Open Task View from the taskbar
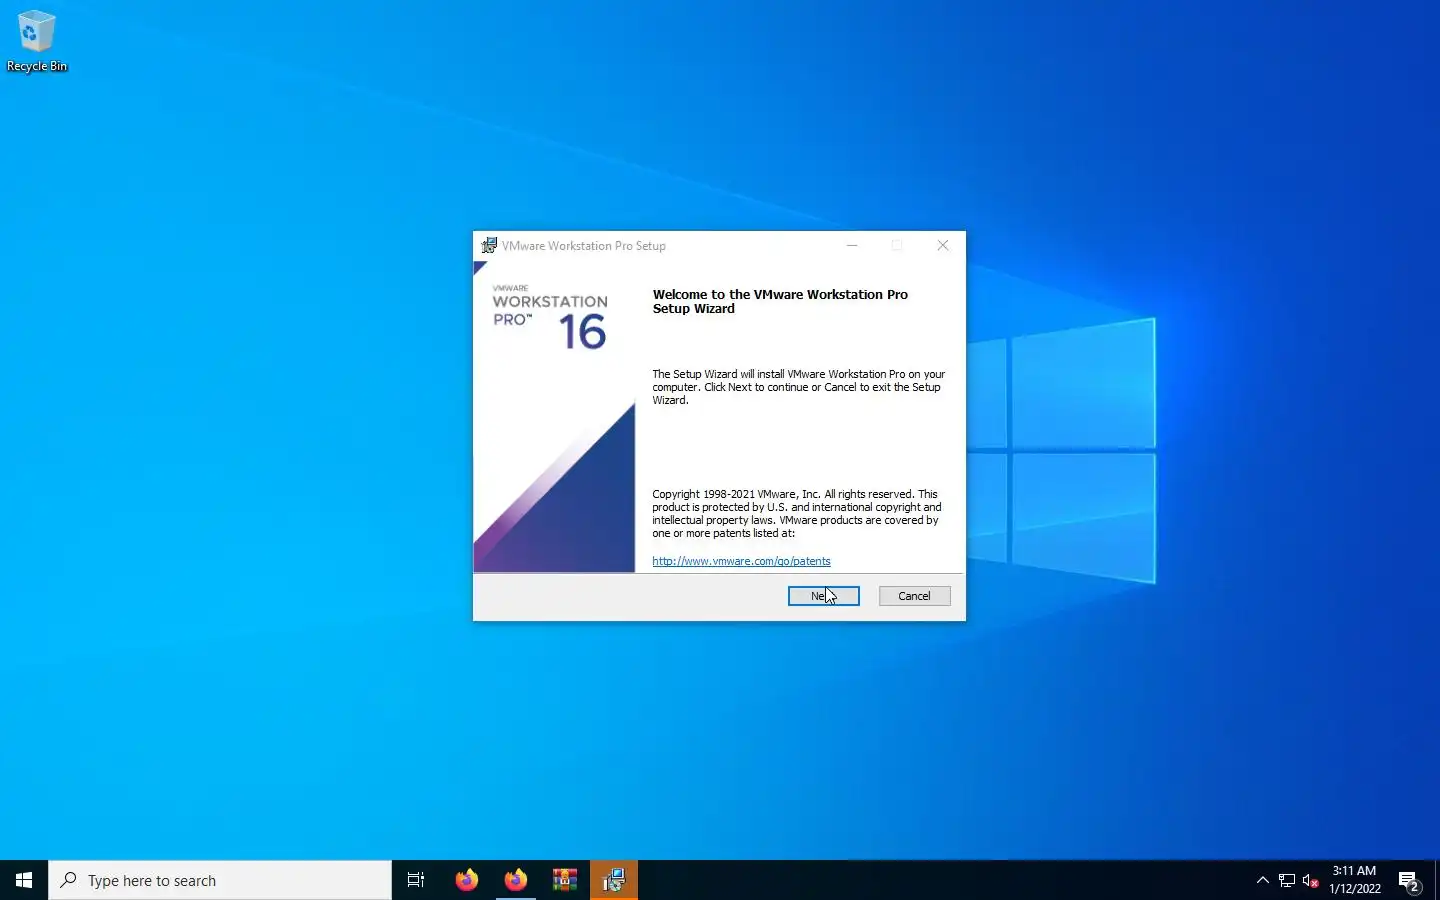The width and height of the screenshot is (1440, 900). coord(416,880)
